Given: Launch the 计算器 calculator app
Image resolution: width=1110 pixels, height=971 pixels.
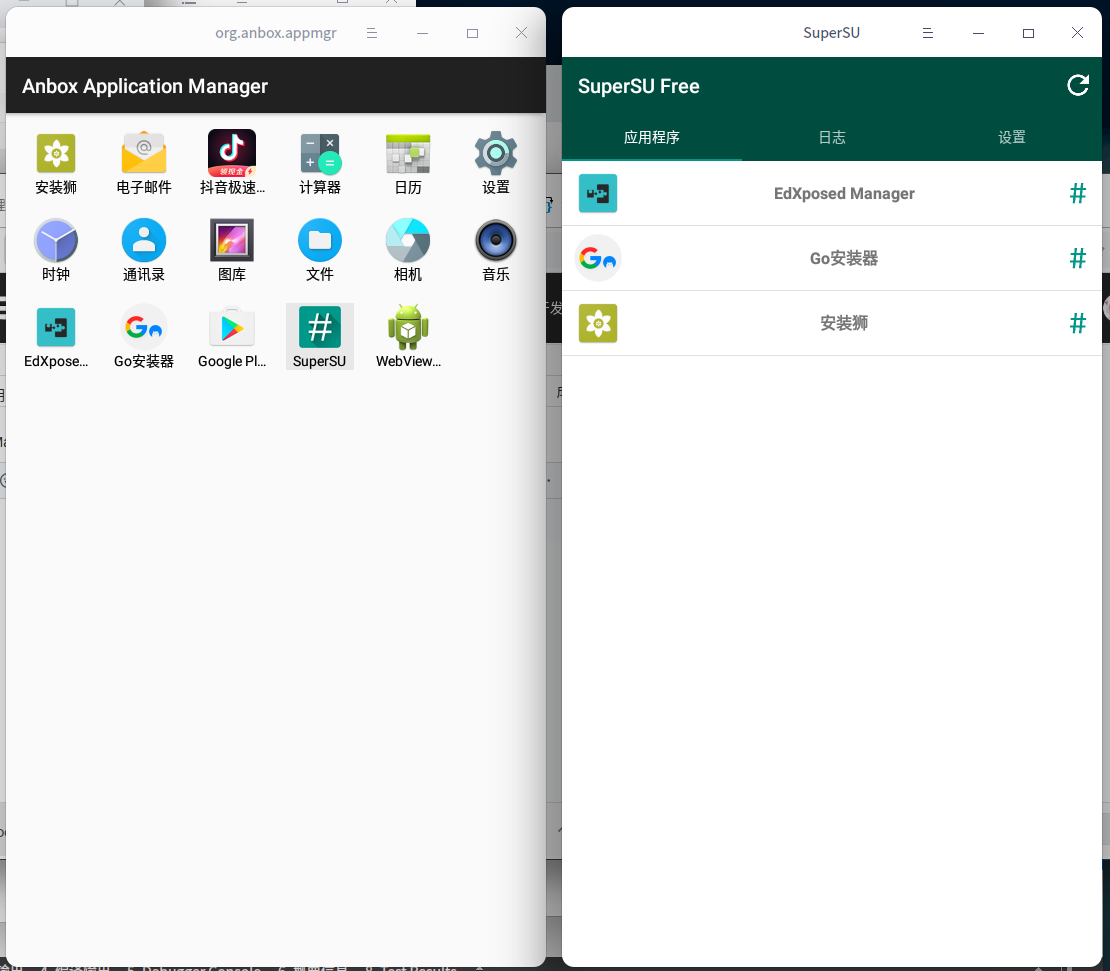Looking at the screenshot, I should pos(320,164).
